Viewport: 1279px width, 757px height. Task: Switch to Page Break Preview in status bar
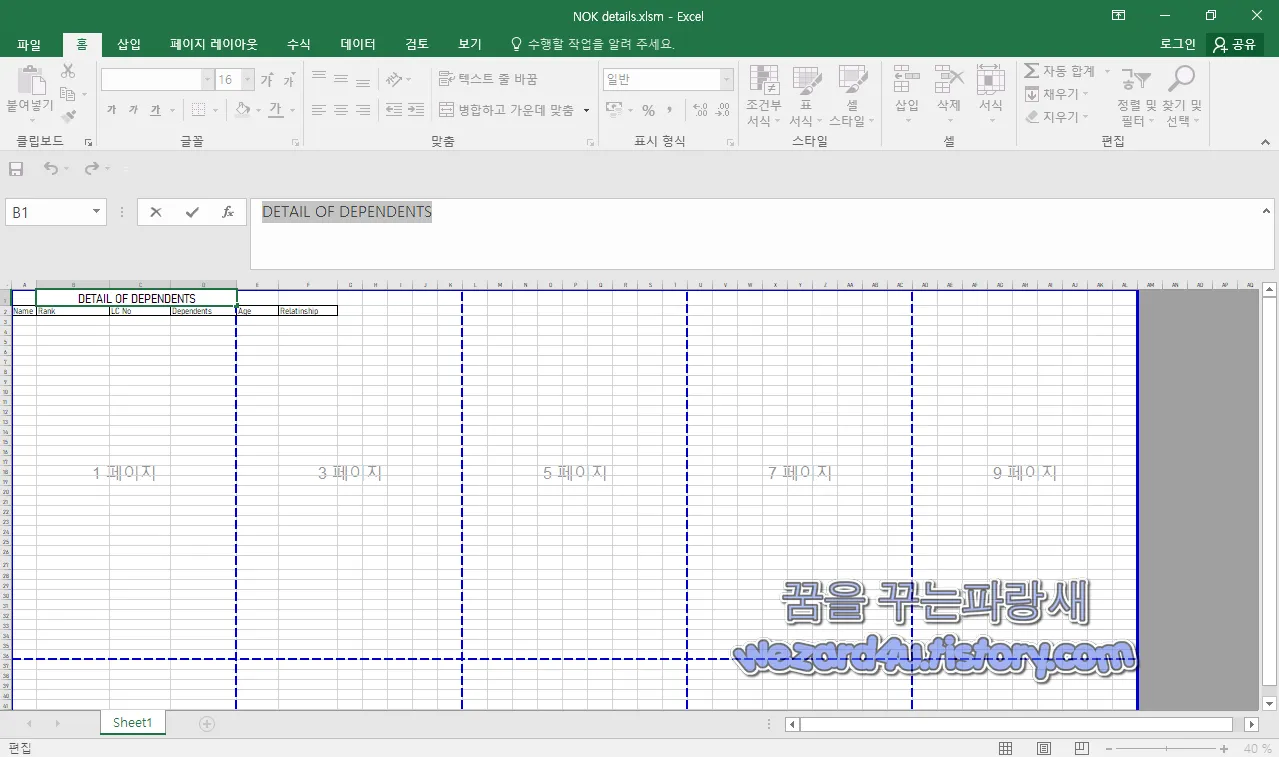coord(1082,749)
